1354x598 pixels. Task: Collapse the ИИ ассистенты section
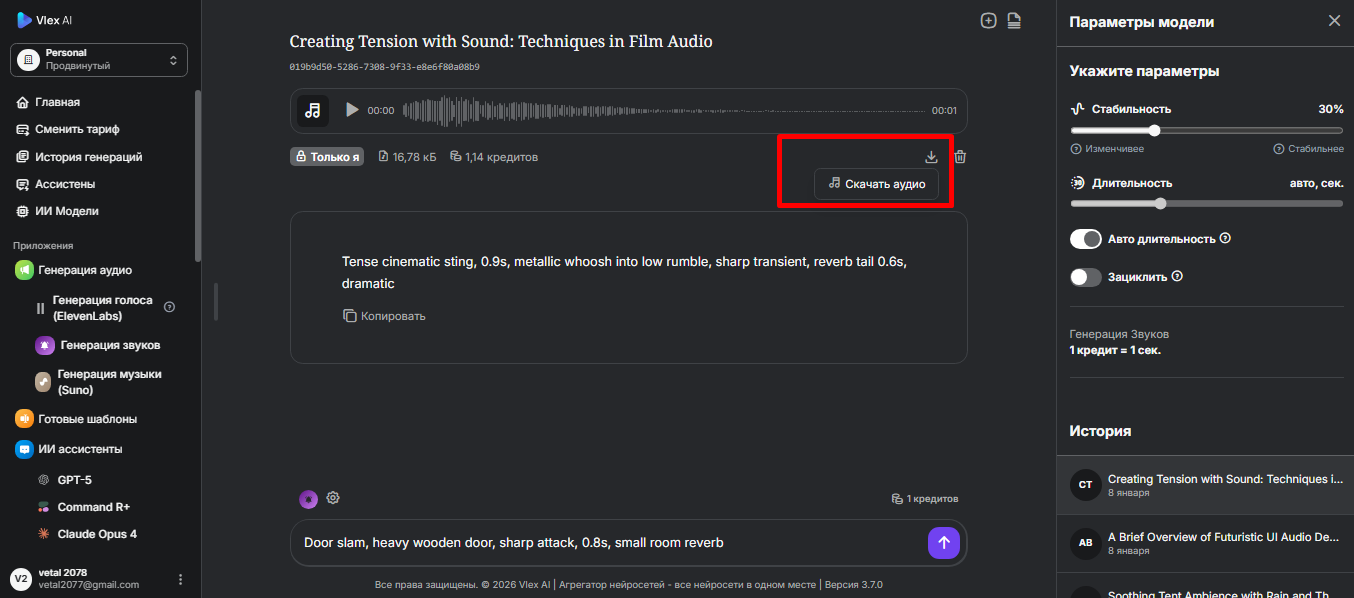80,449
